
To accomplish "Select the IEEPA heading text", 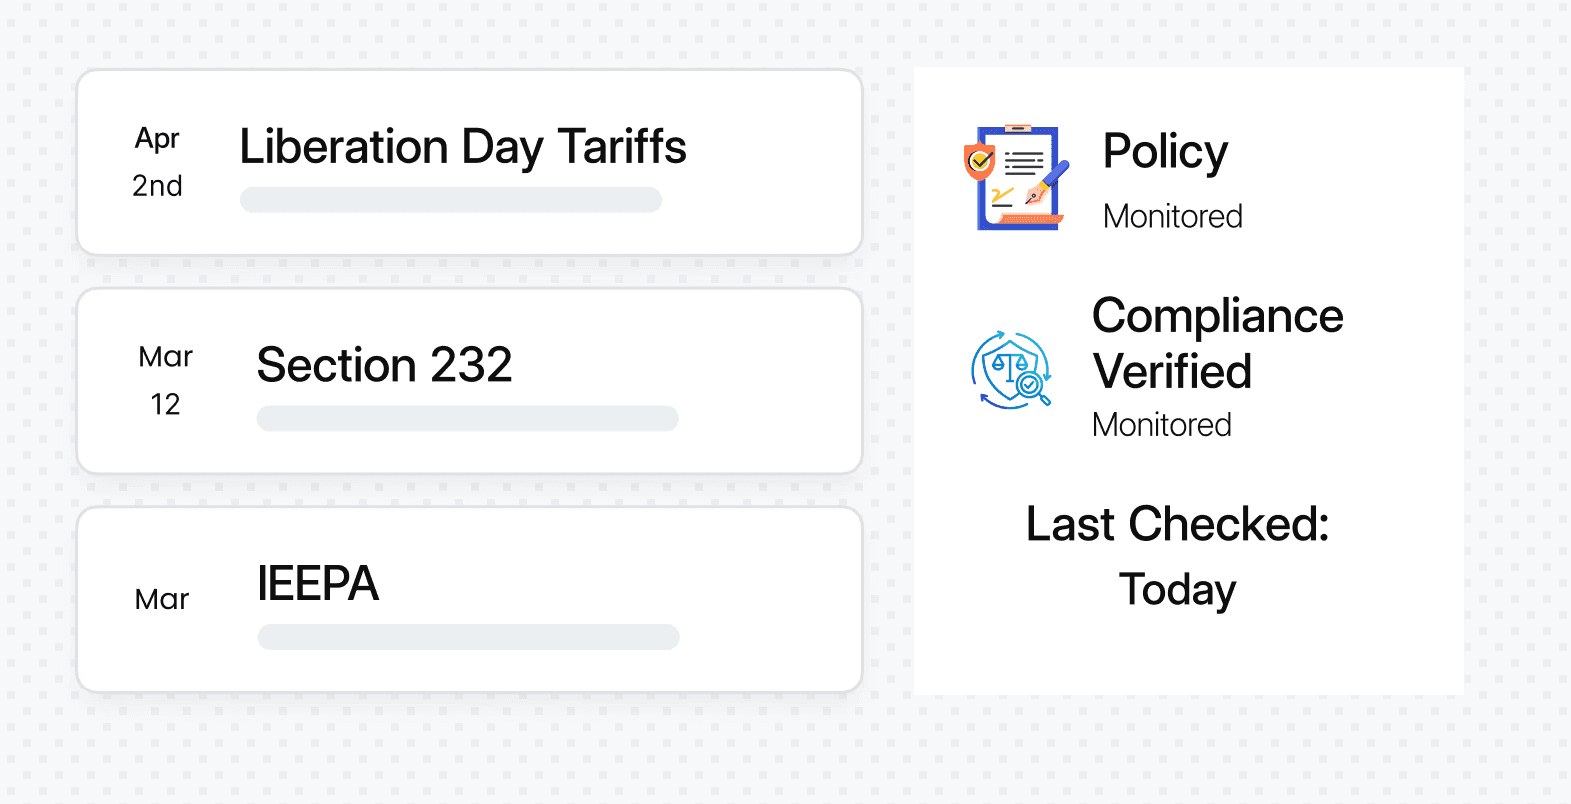I will click(318, 583).
